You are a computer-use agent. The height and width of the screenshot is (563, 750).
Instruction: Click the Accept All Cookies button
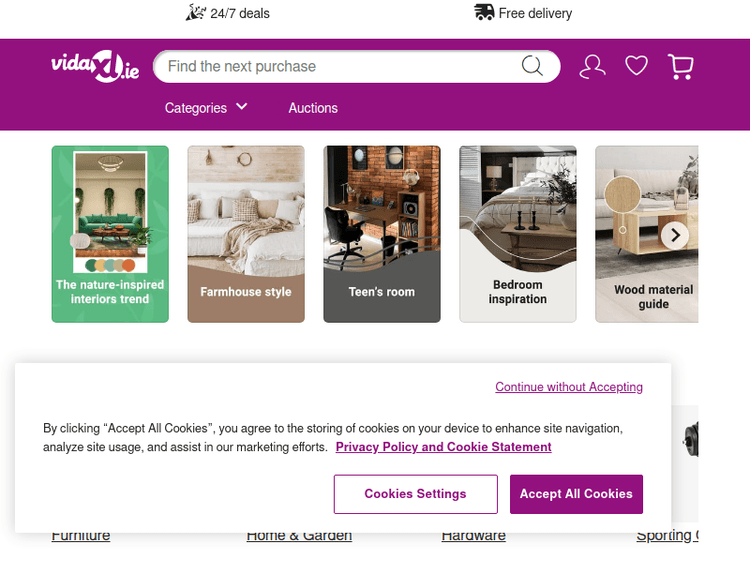(x=576, y=494)
